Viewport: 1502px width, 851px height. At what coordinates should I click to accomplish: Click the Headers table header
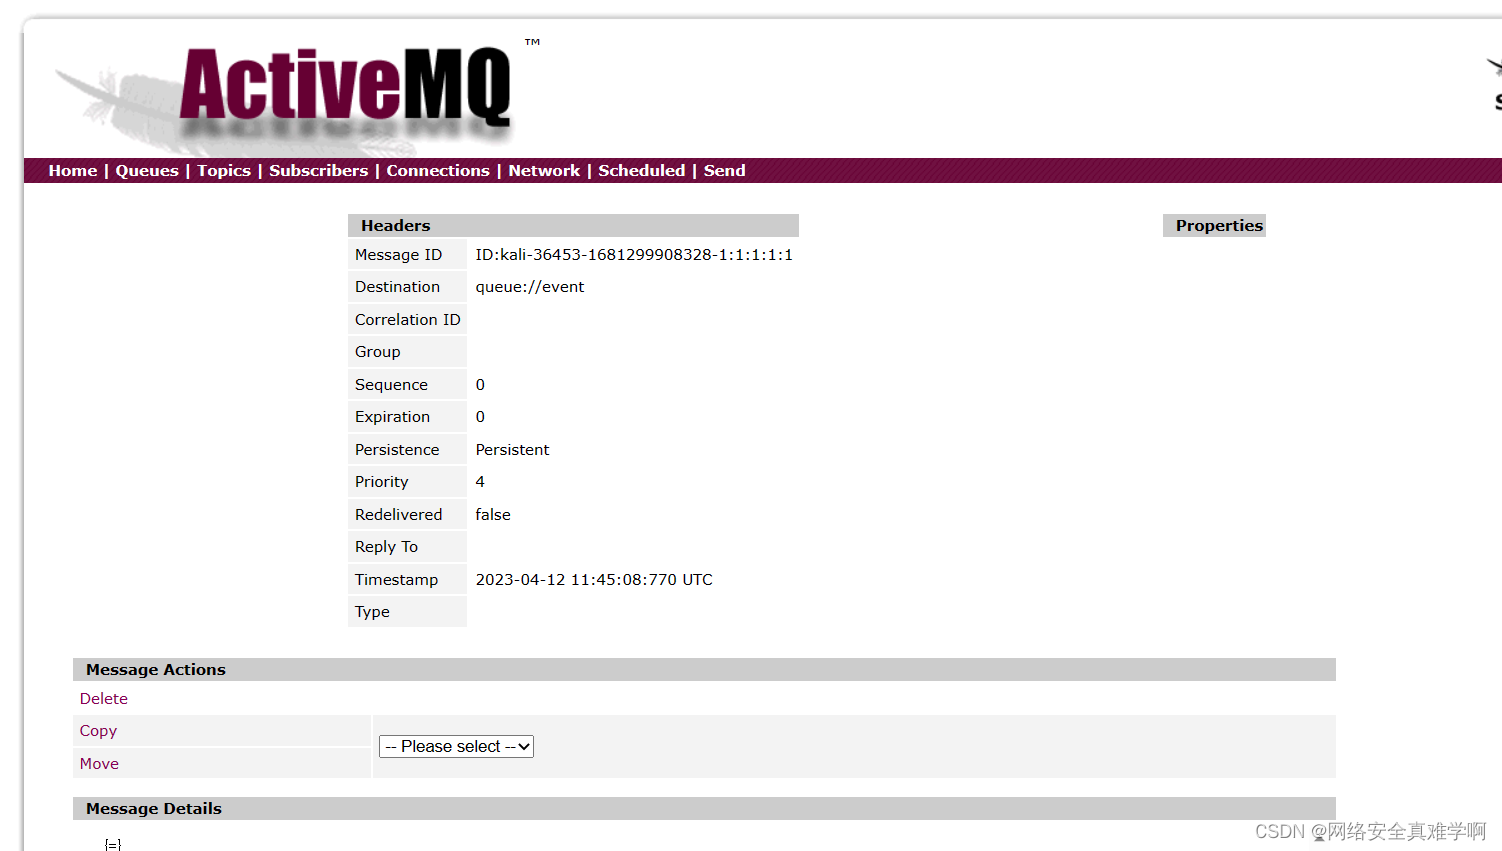tap(395, 225)
